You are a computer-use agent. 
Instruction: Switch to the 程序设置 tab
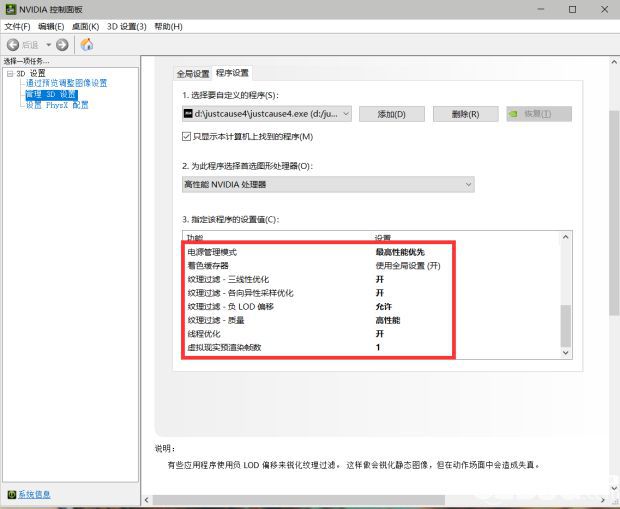coord(232,73)
